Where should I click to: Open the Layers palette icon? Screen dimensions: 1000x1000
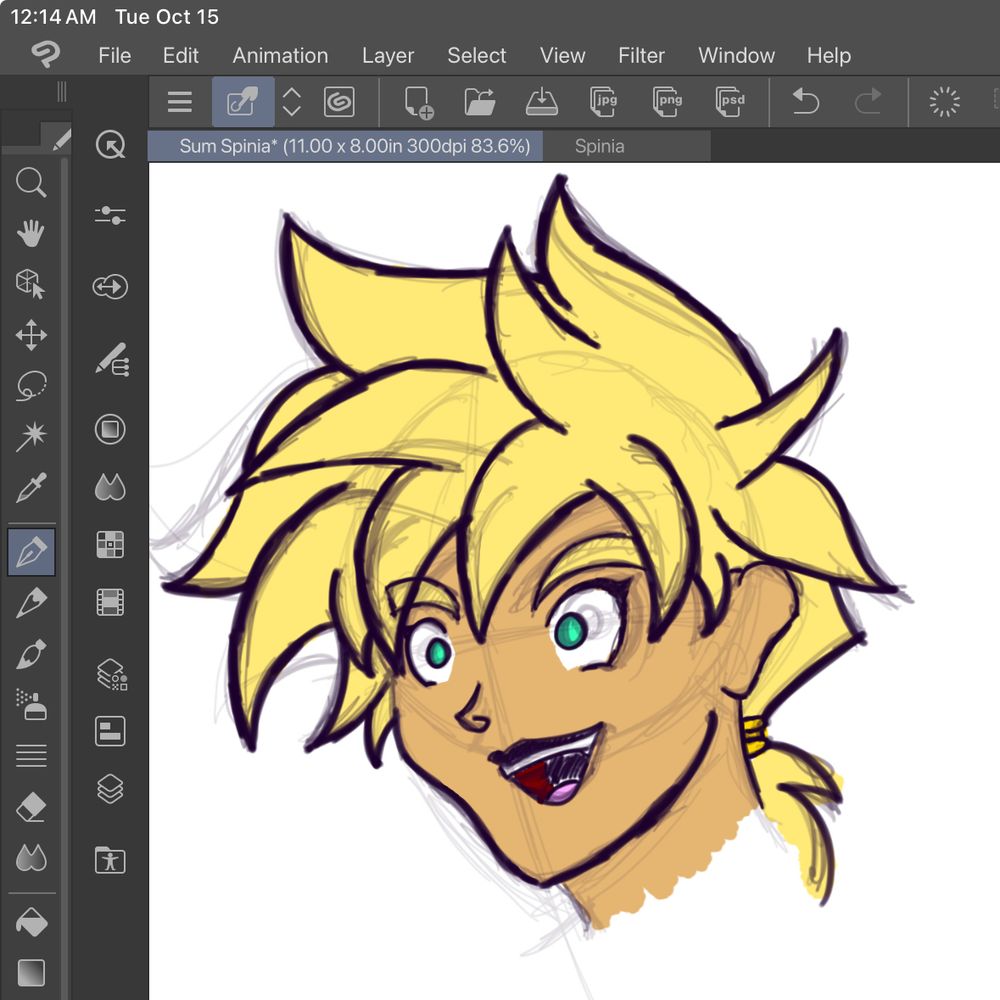click(x=110, y=789)
